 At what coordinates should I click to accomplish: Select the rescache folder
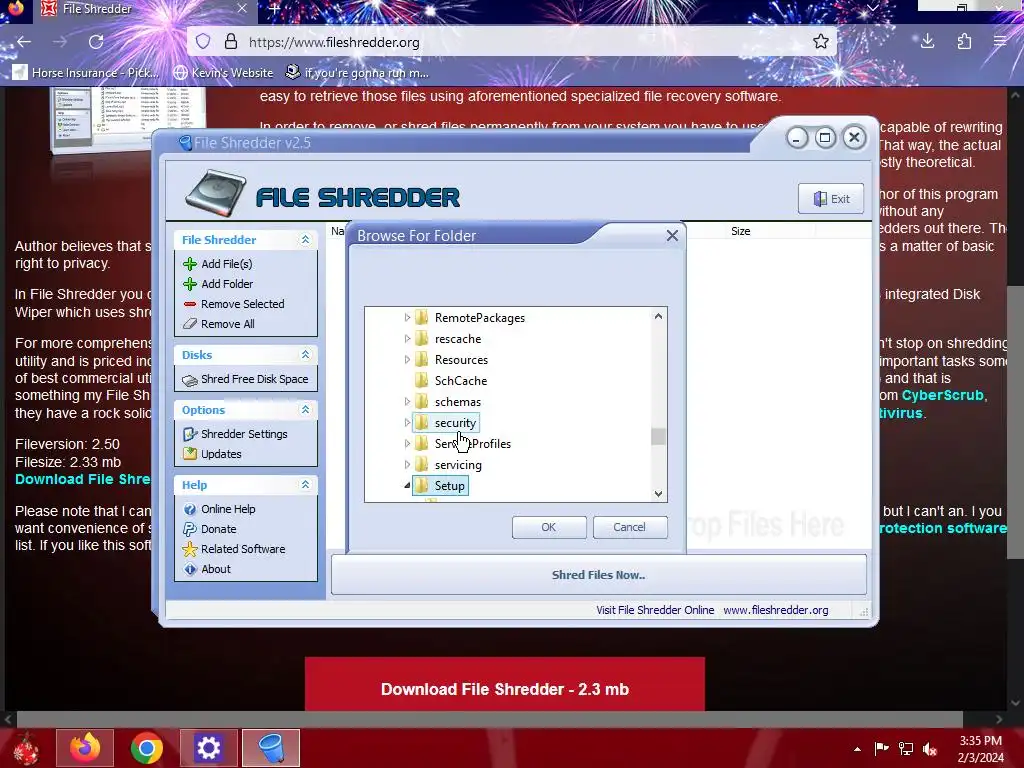(x=458, y=339)
